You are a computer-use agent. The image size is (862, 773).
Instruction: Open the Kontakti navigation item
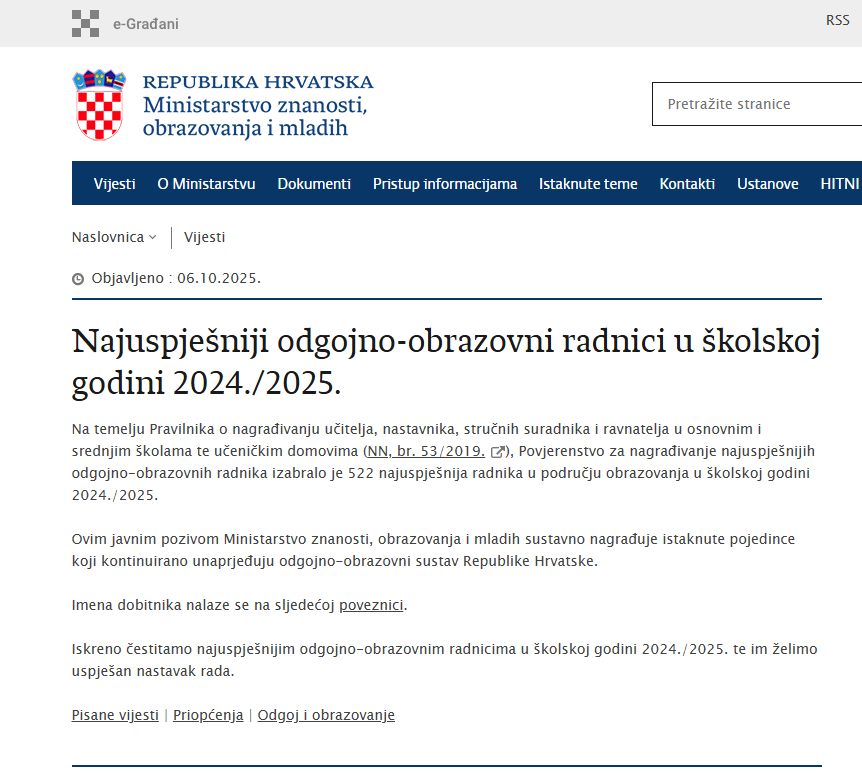[687, 184]
